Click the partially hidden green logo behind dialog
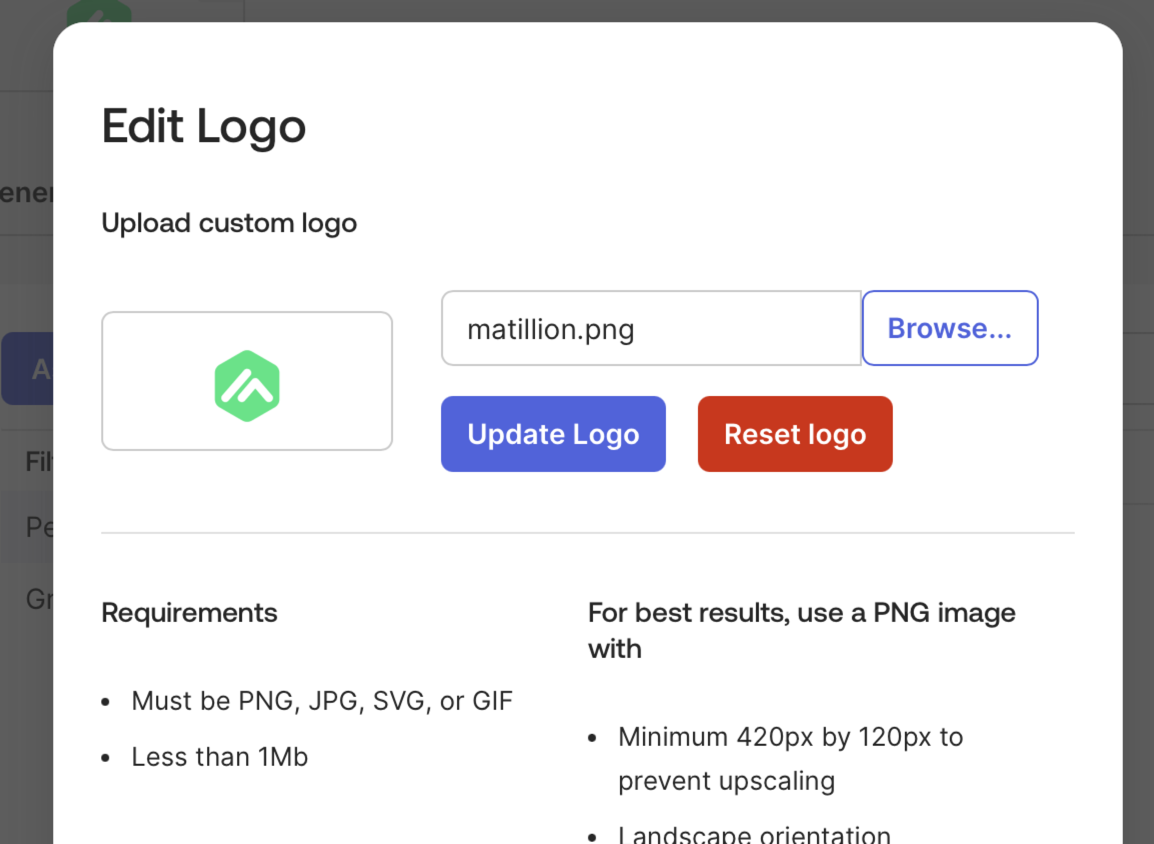Screen dimensions: 1154x844 tap(98, 11)
